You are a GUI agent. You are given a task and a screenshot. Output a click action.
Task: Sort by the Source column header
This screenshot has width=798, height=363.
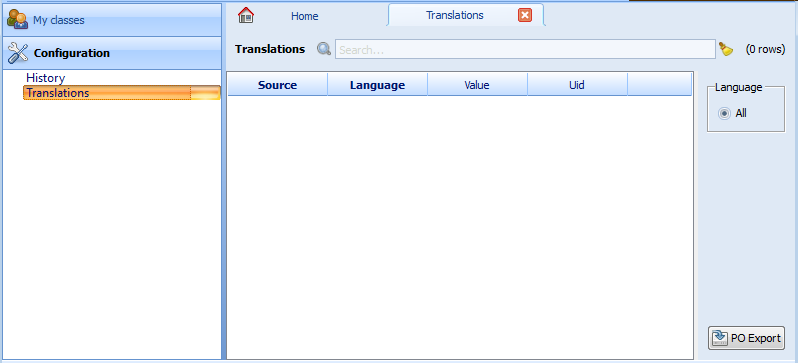coord(277,85)
